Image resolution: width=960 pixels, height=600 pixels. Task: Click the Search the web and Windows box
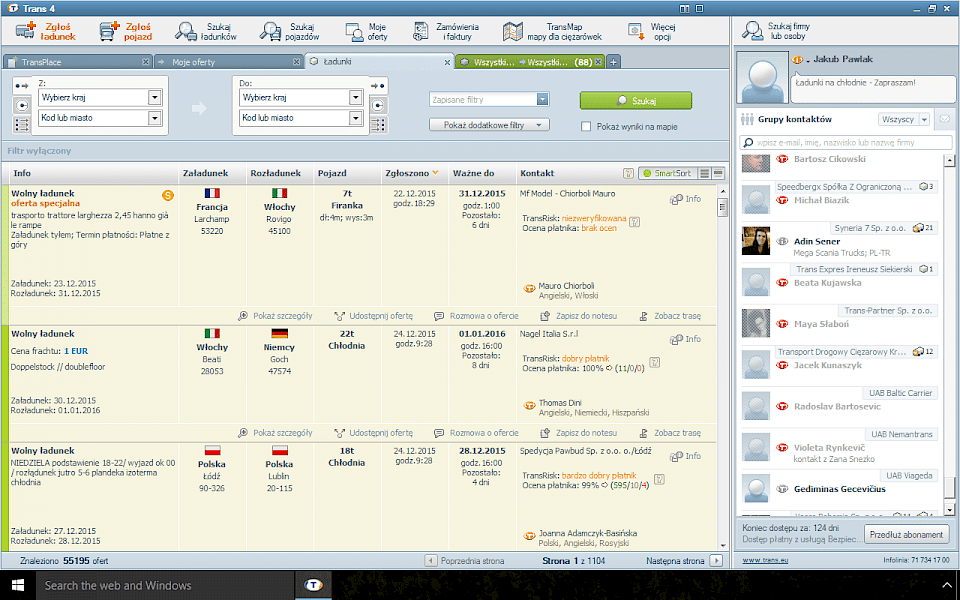coord(165,585)
